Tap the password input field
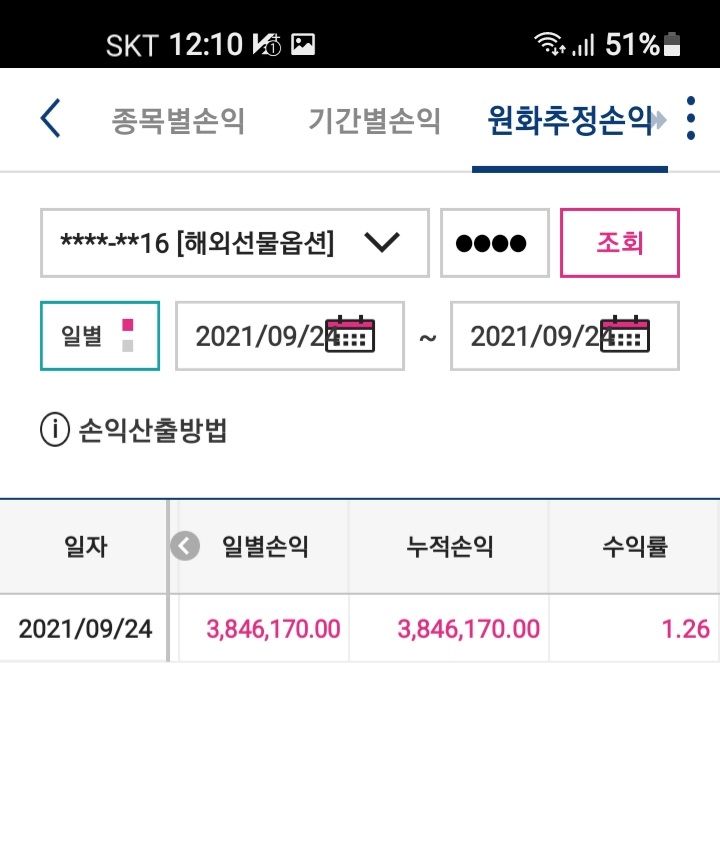The height and width of the screenshot is (865, 720). click(494, 243)
